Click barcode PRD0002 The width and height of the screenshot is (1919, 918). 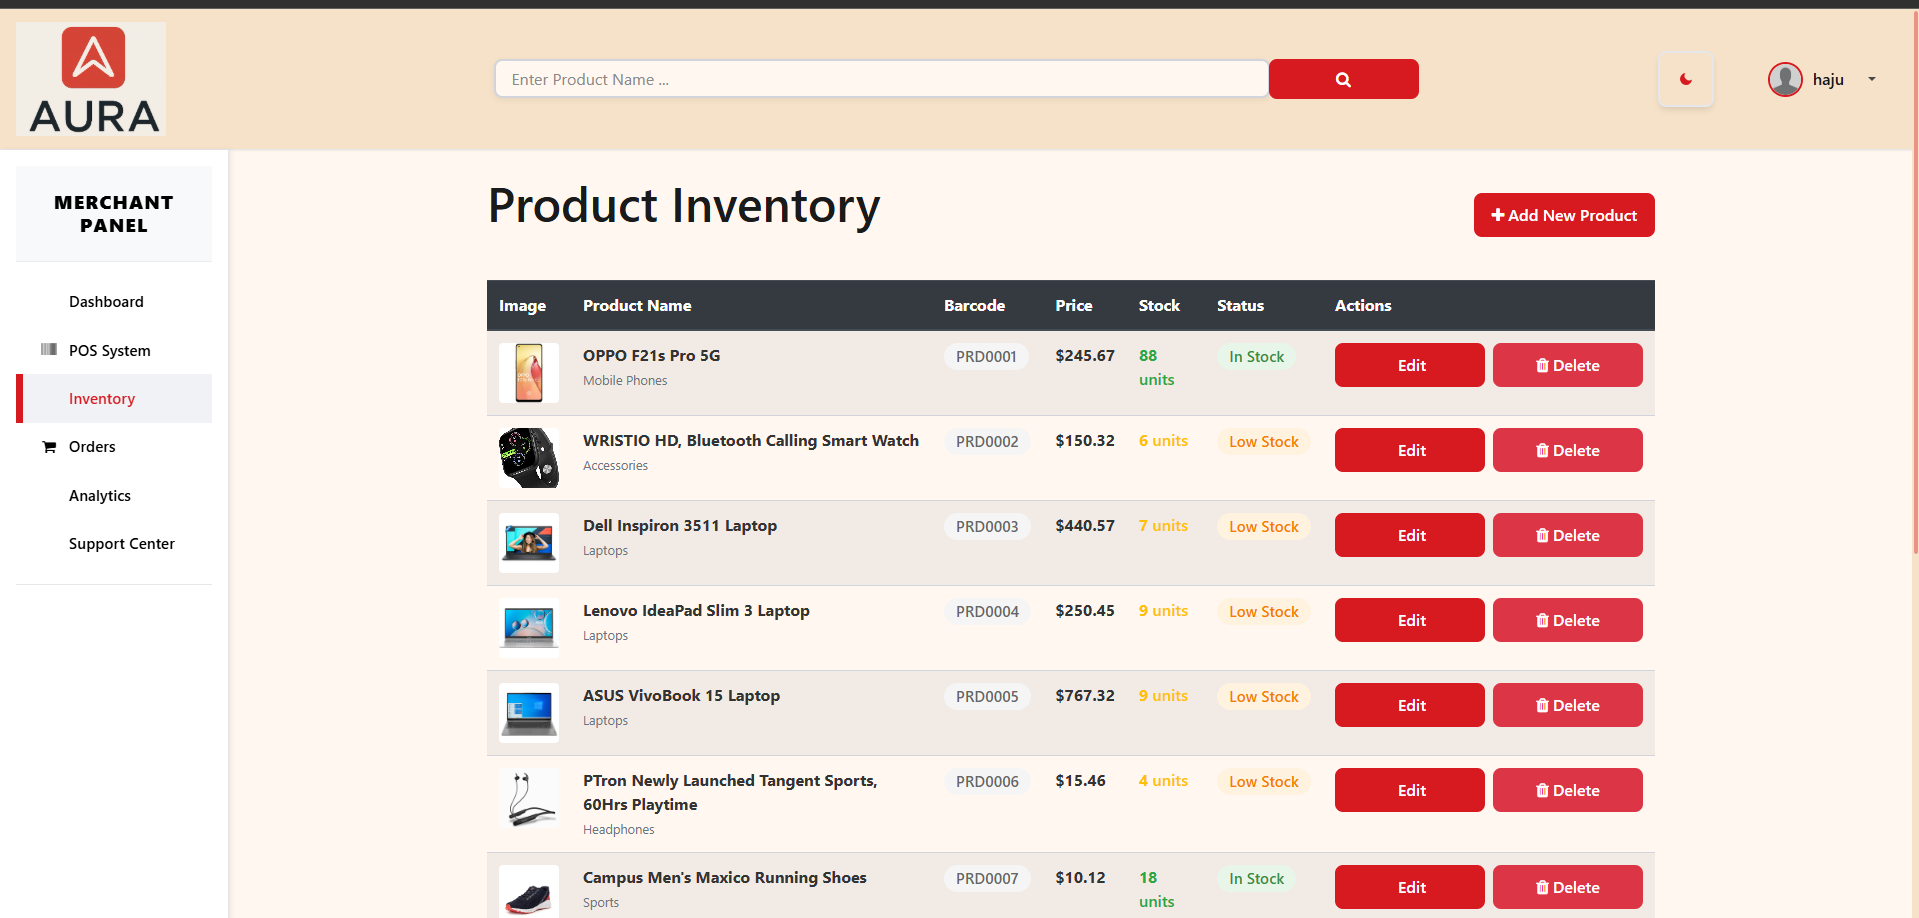(987, 442)
